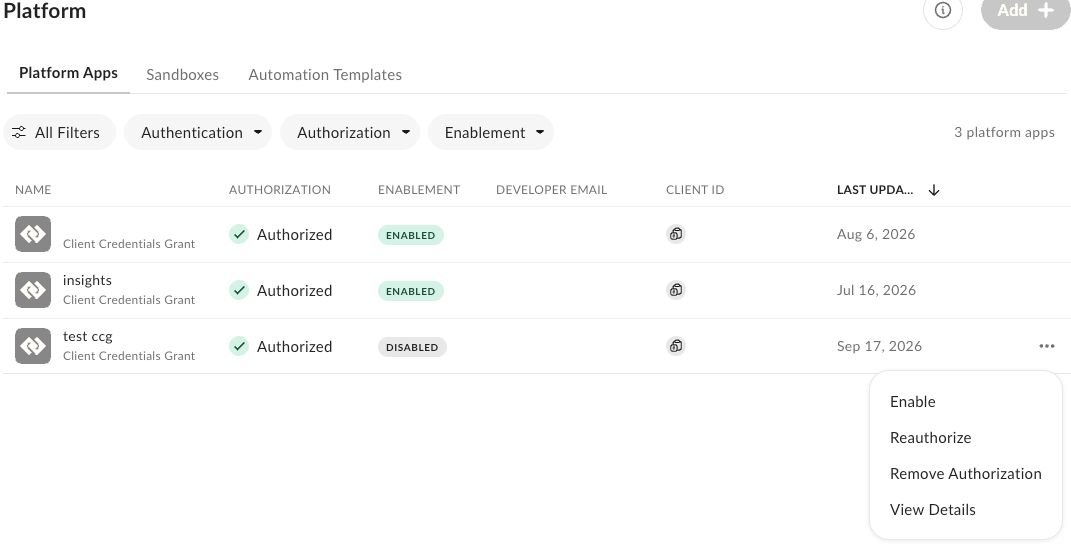Switch to the Sandboxes tab
The image size is (1071, 549).
point(182,74)
